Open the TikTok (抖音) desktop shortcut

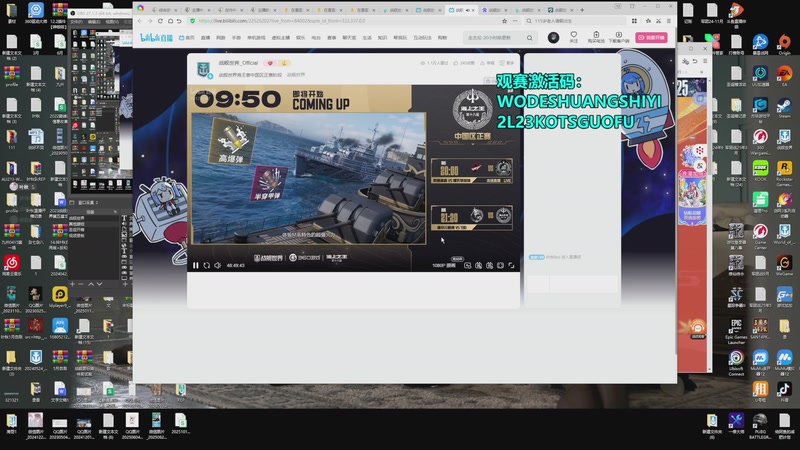pyautogui.click(x=784, y=391)
